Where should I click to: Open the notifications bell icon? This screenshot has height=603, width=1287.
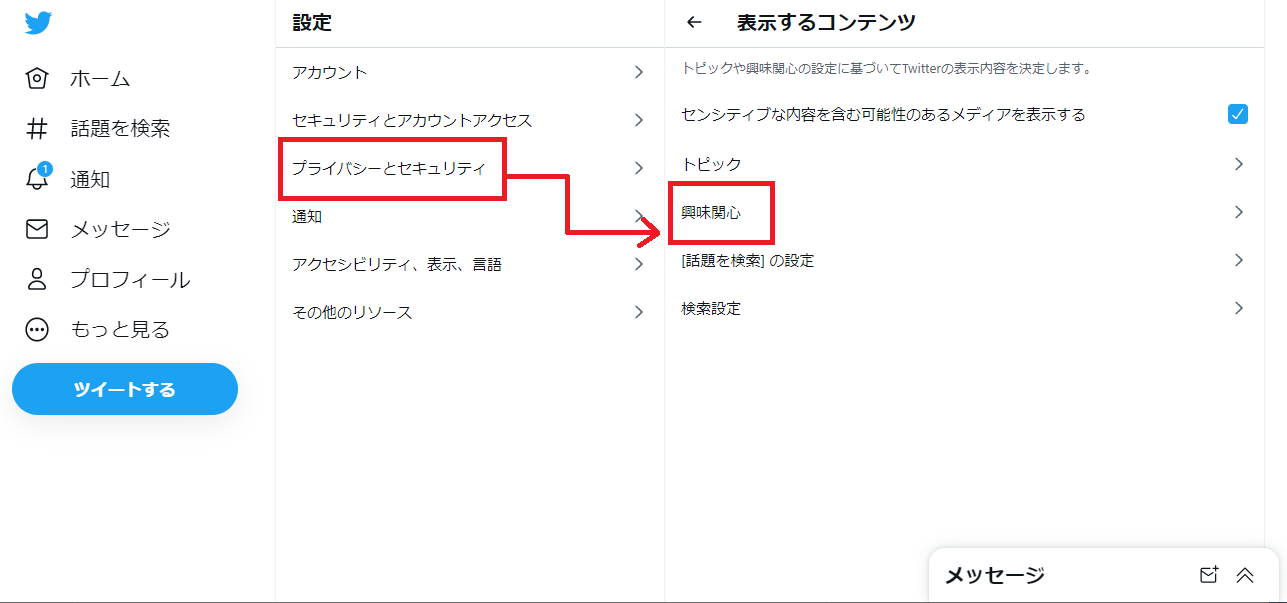tap(36, 180)
